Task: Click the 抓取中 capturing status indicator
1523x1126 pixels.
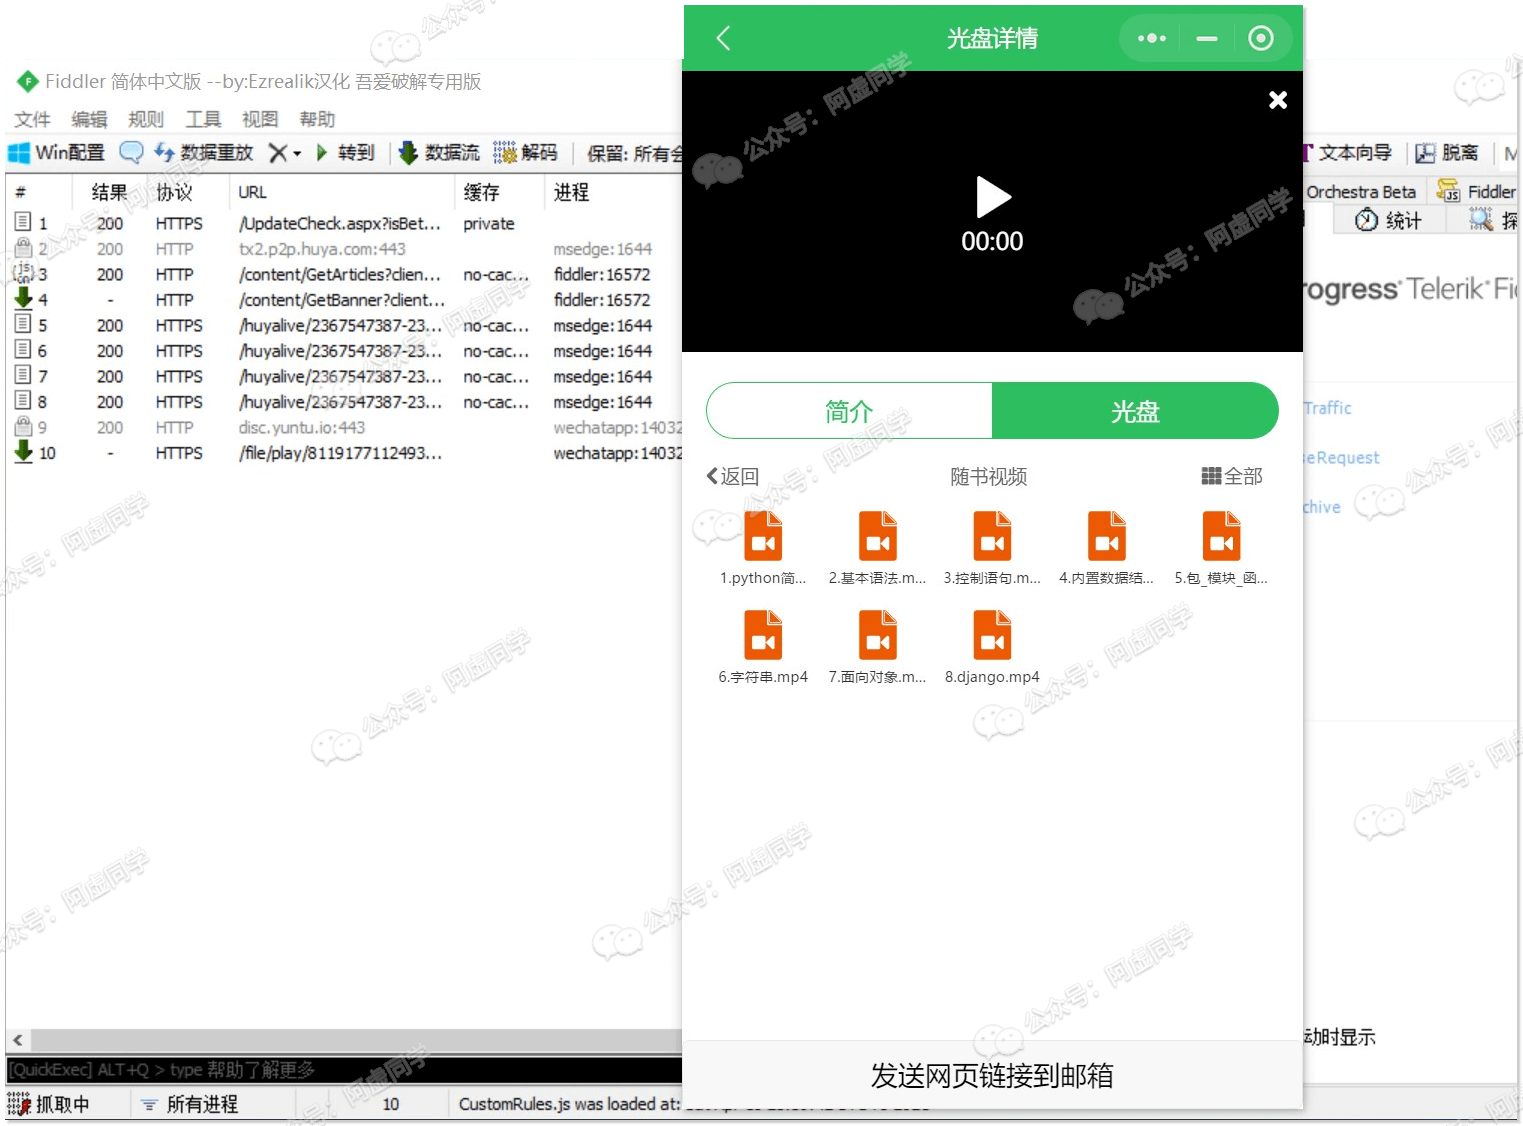Action: (x=50, y=1104)
